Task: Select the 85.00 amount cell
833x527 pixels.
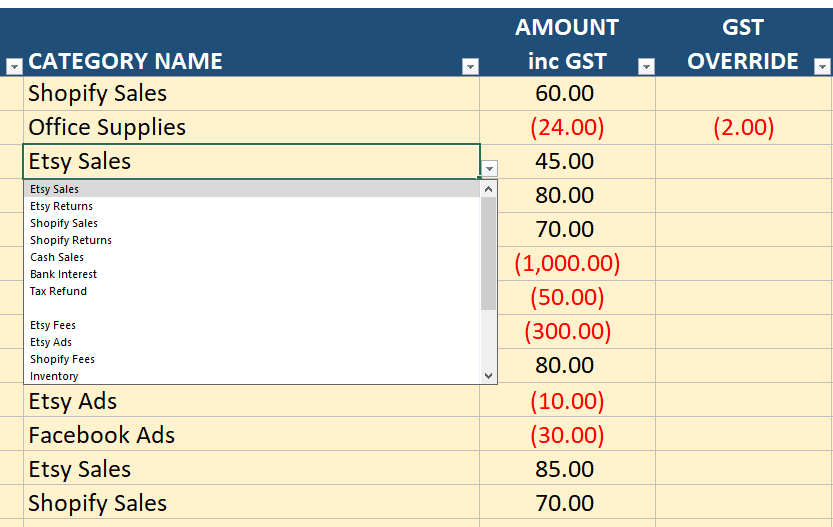Action: tap(567, 469)
